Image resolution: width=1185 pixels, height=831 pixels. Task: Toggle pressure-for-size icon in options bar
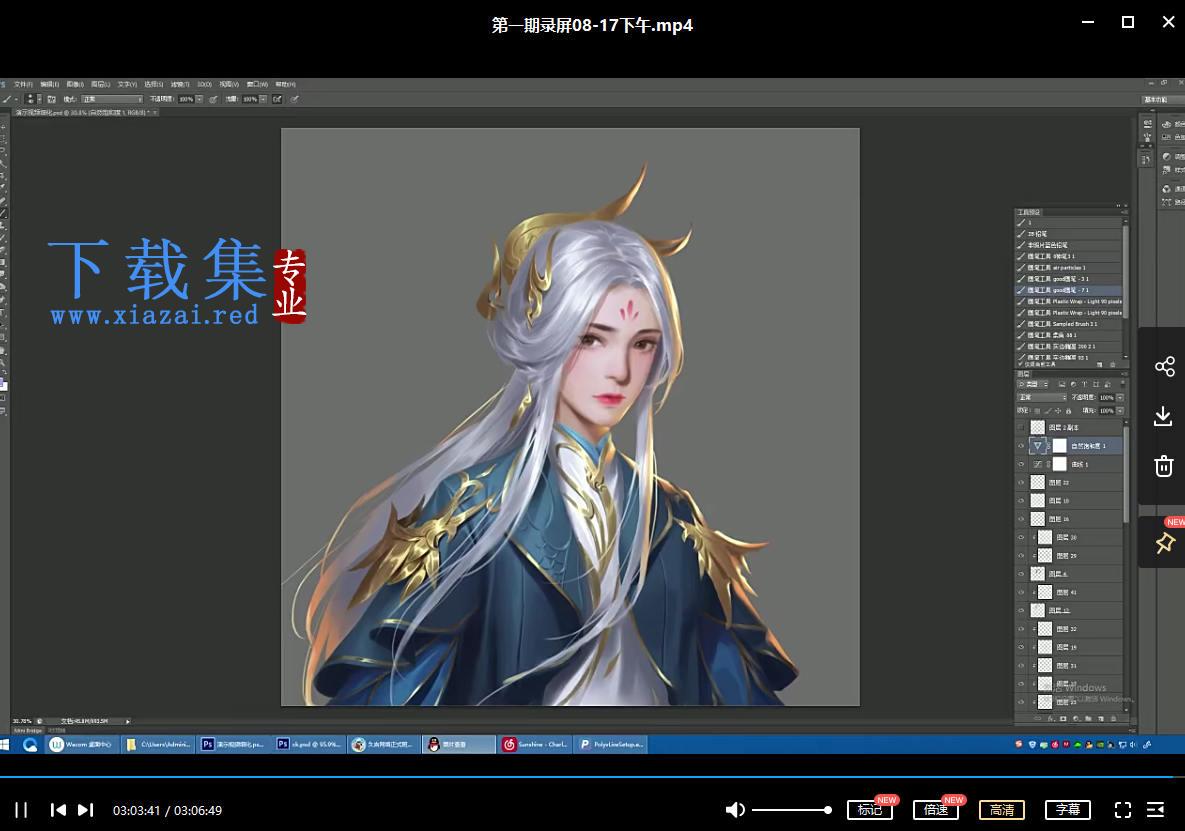[x=294, y=99]
